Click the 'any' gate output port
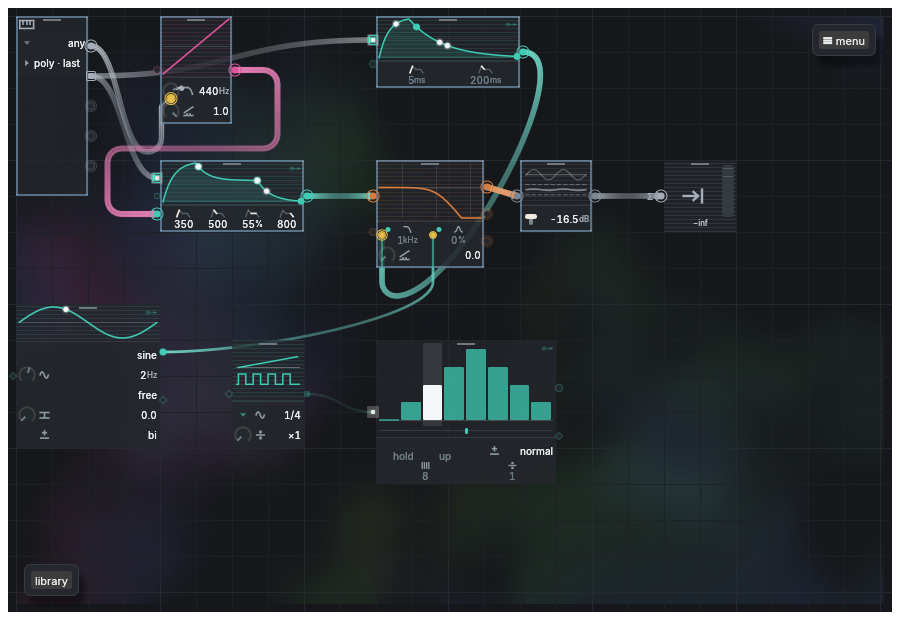900x620 pixels. pyautogui.click(x=91, y=45)
